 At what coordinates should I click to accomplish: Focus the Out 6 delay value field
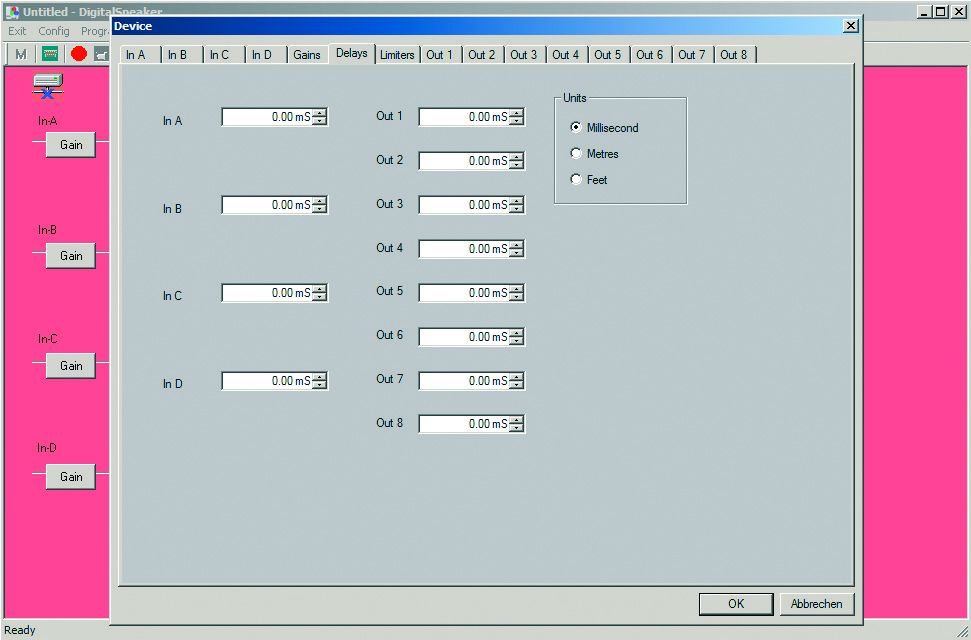tap(464, 336)
